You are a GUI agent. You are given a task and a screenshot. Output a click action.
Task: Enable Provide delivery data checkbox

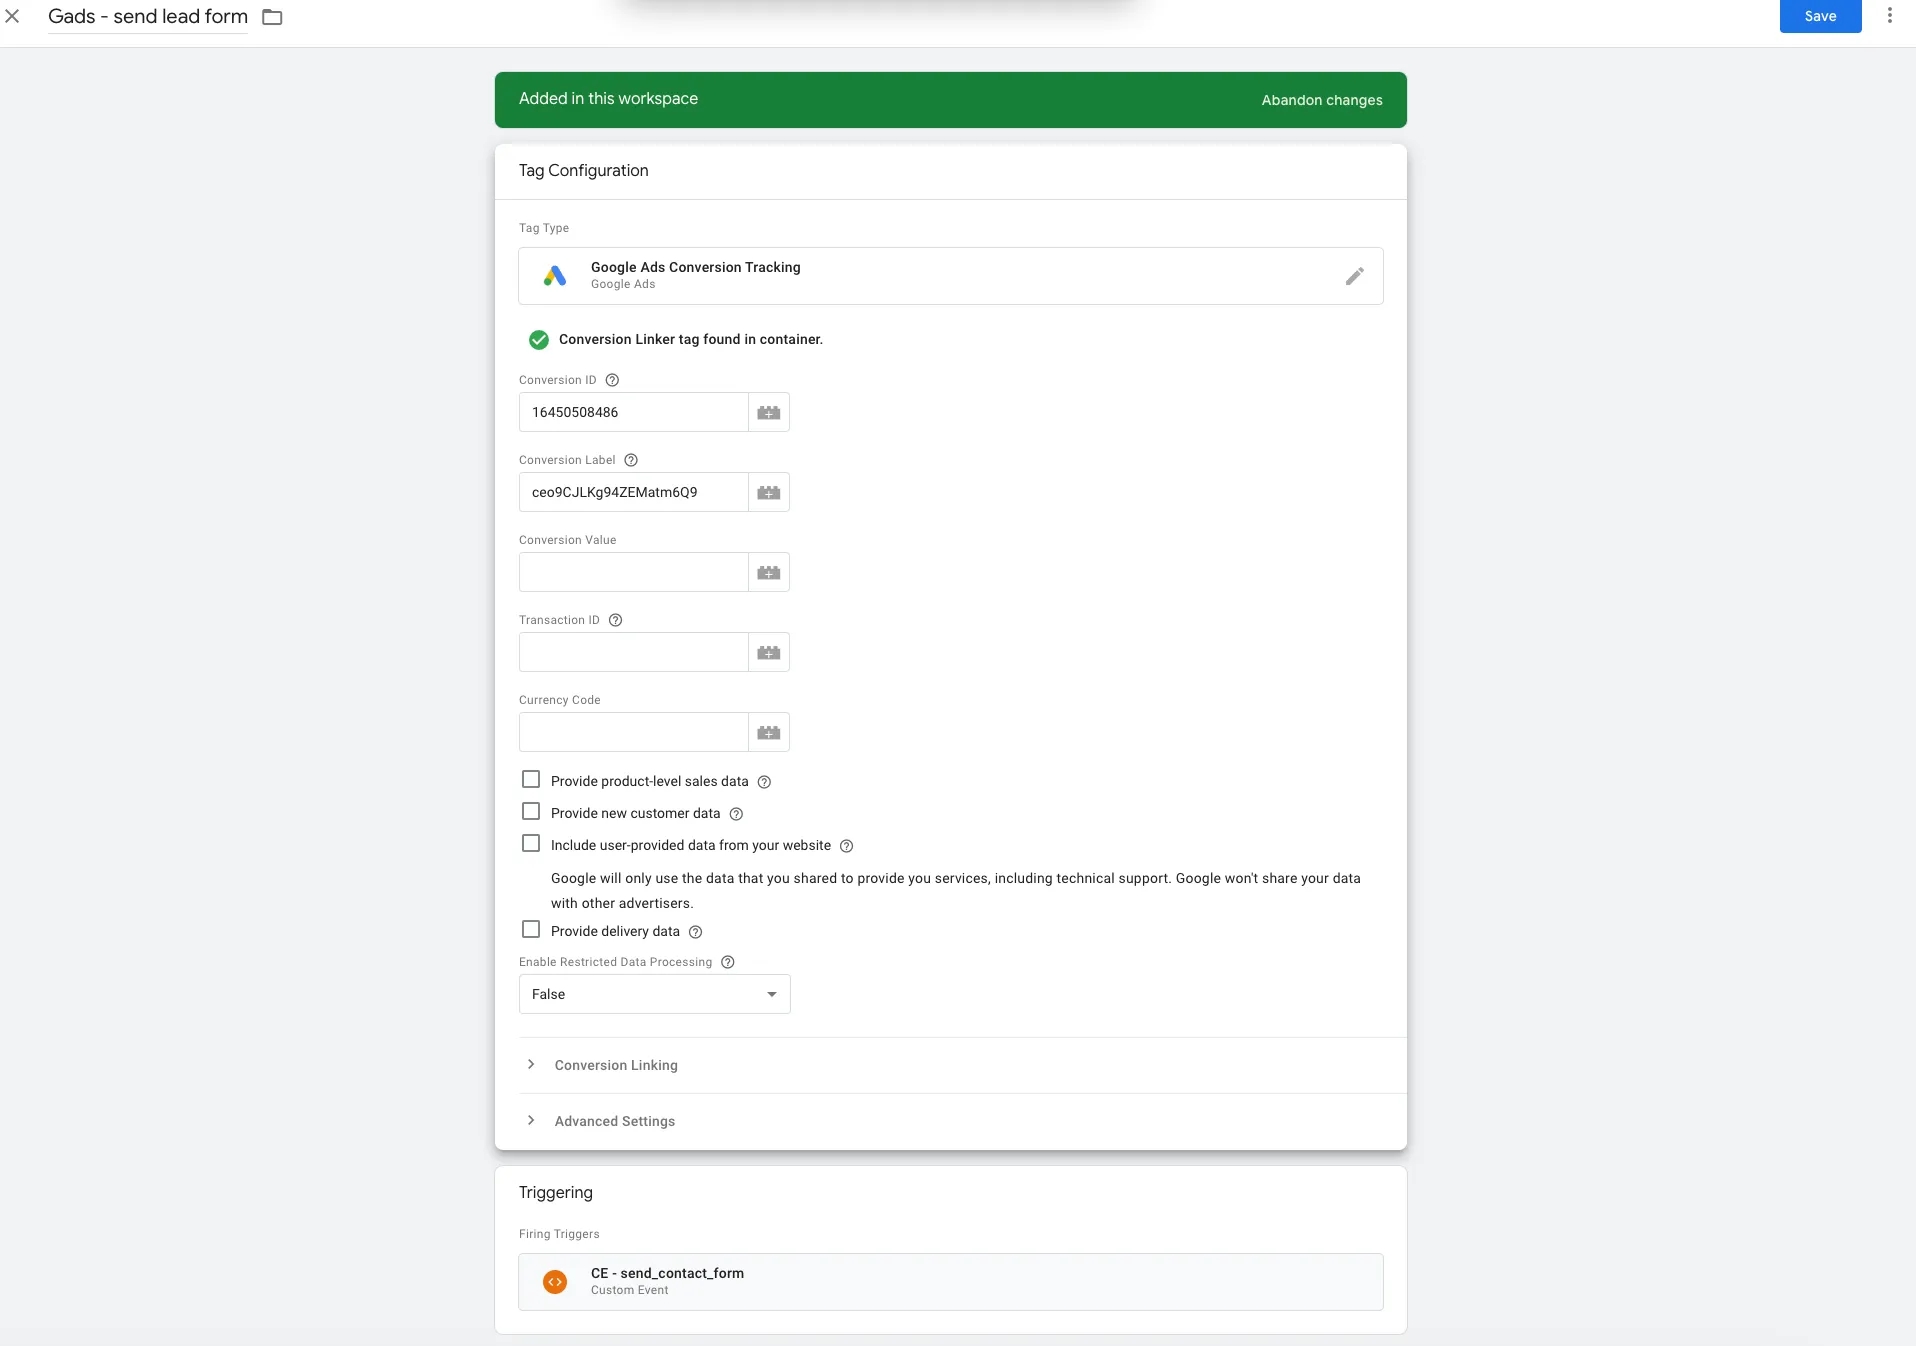click(x=531, y=930)
